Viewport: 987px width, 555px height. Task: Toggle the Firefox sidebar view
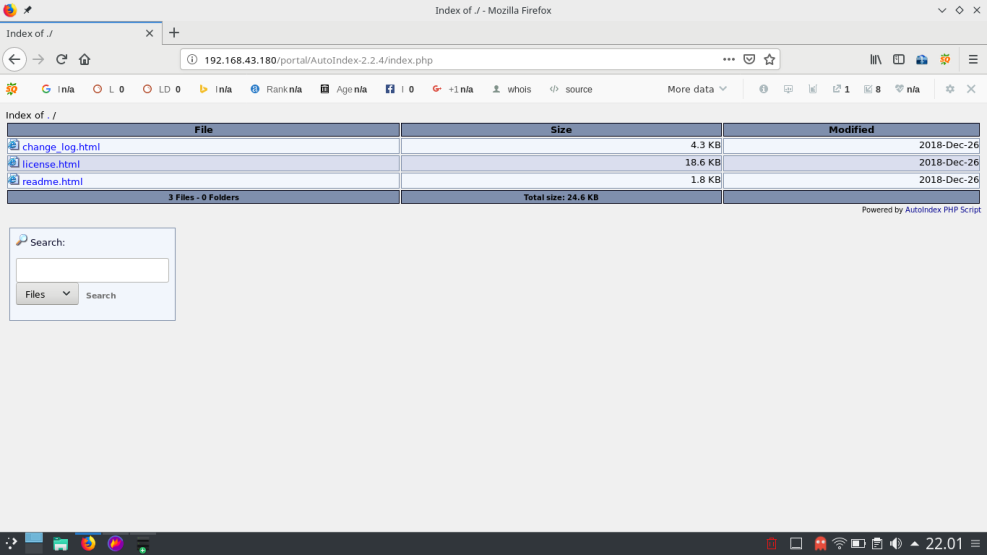(x=898, y=59)
